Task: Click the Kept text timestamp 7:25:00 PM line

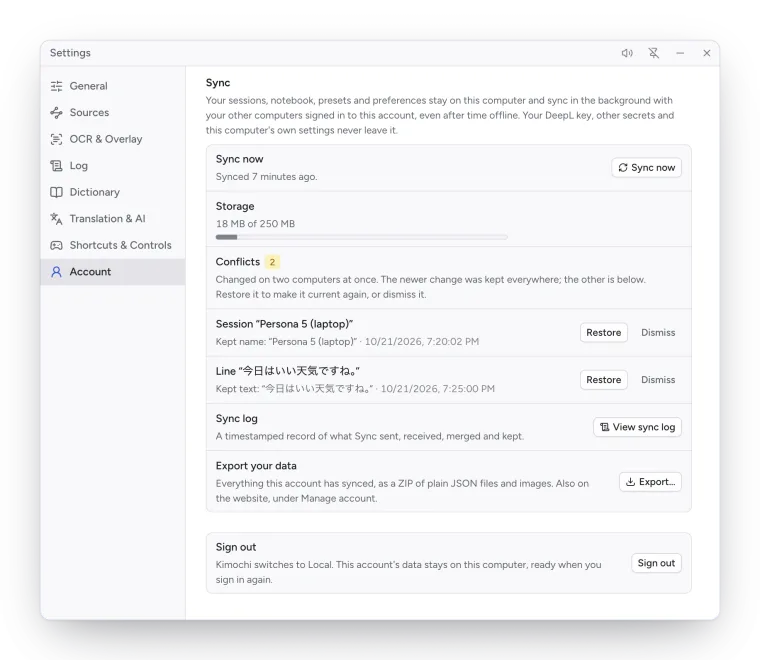Action: 355,389
